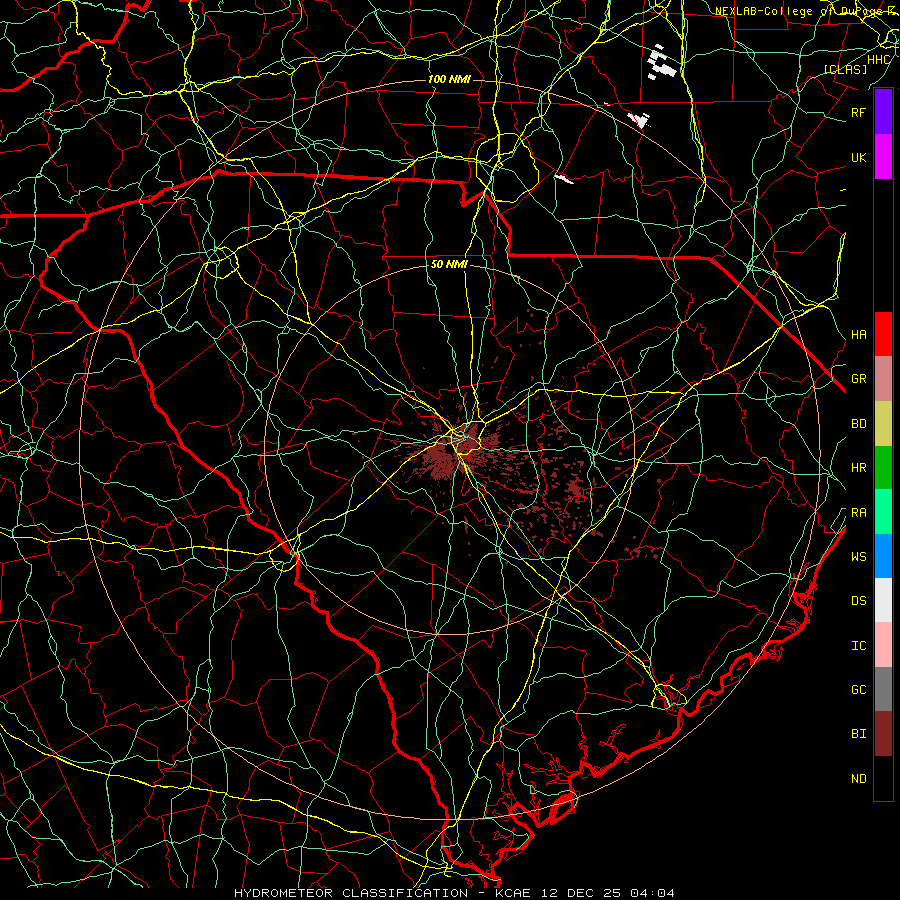Click the GR legend label
The height and width of the screenshot is (900, 900).
(858, 379)
